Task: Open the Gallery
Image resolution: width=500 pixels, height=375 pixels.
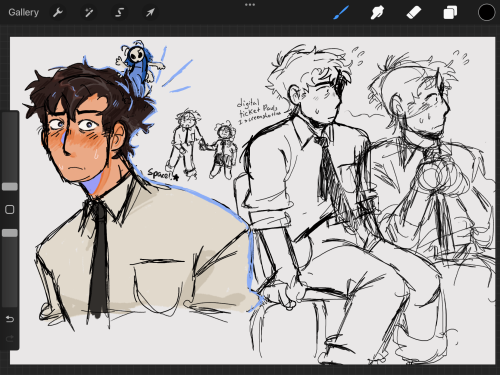Action: [23, 13]
